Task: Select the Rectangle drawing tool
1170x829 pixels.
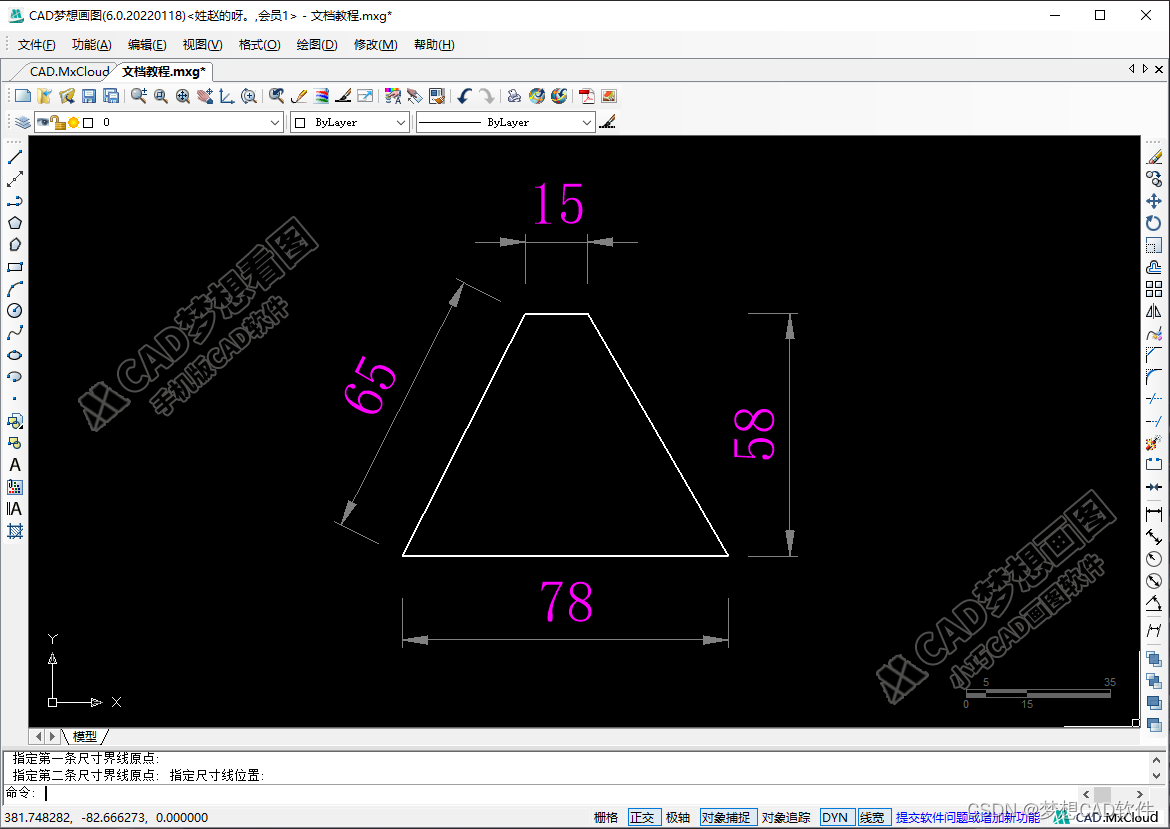Action: pyautogui.click(x=15, y=266)
